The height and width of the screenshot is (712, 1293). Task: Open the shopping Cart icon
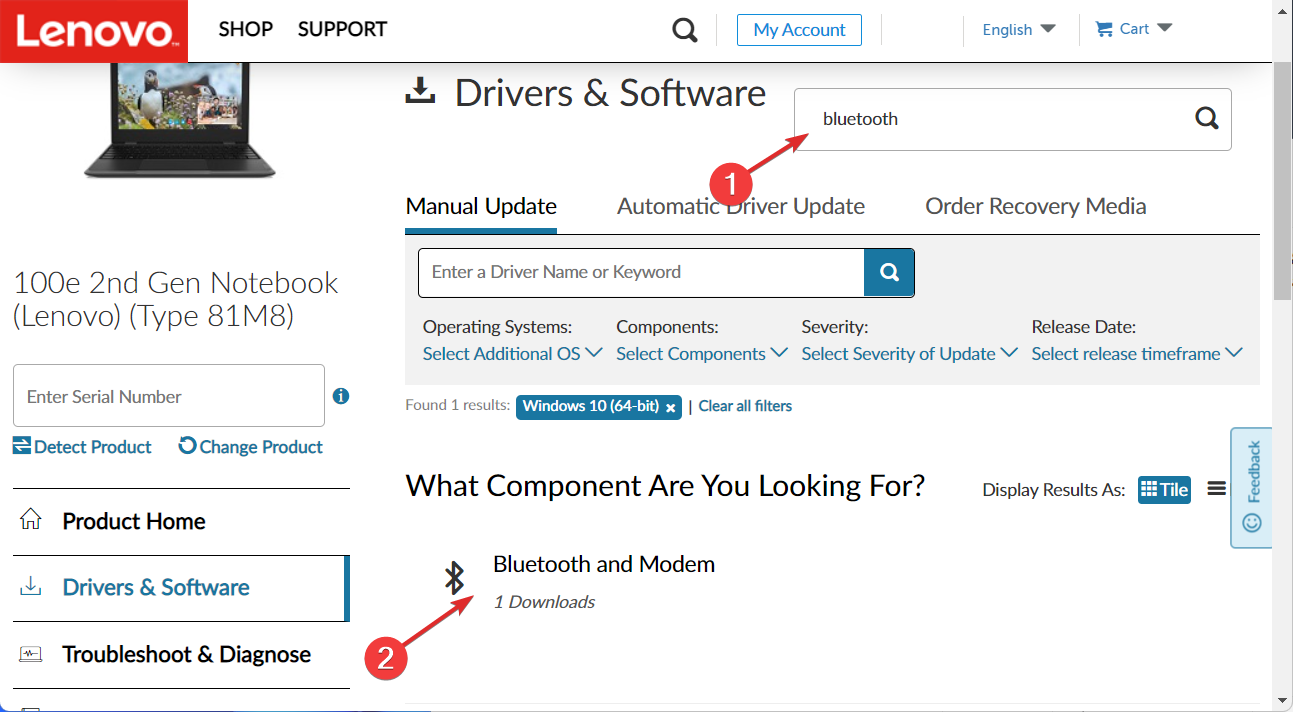pyautogui.click(x=1104, y=29)
